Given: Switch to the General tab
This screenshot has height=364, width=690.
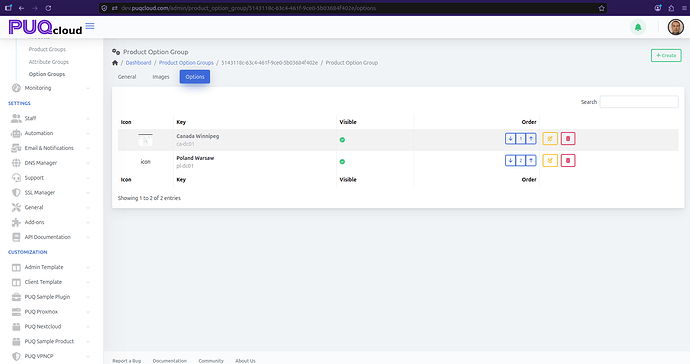Looking at the screenshot, I should click(x=127, y=77).
